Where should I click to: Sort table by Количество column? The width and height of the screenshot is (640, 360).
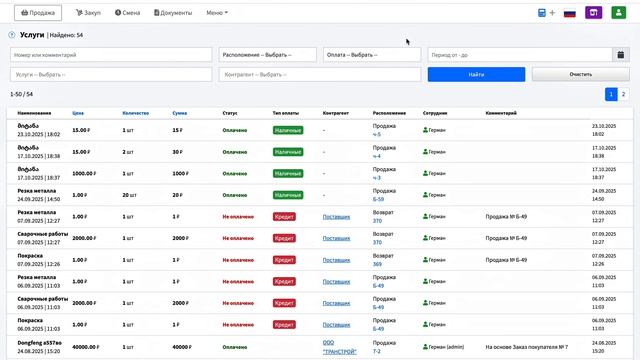point(136,113)
